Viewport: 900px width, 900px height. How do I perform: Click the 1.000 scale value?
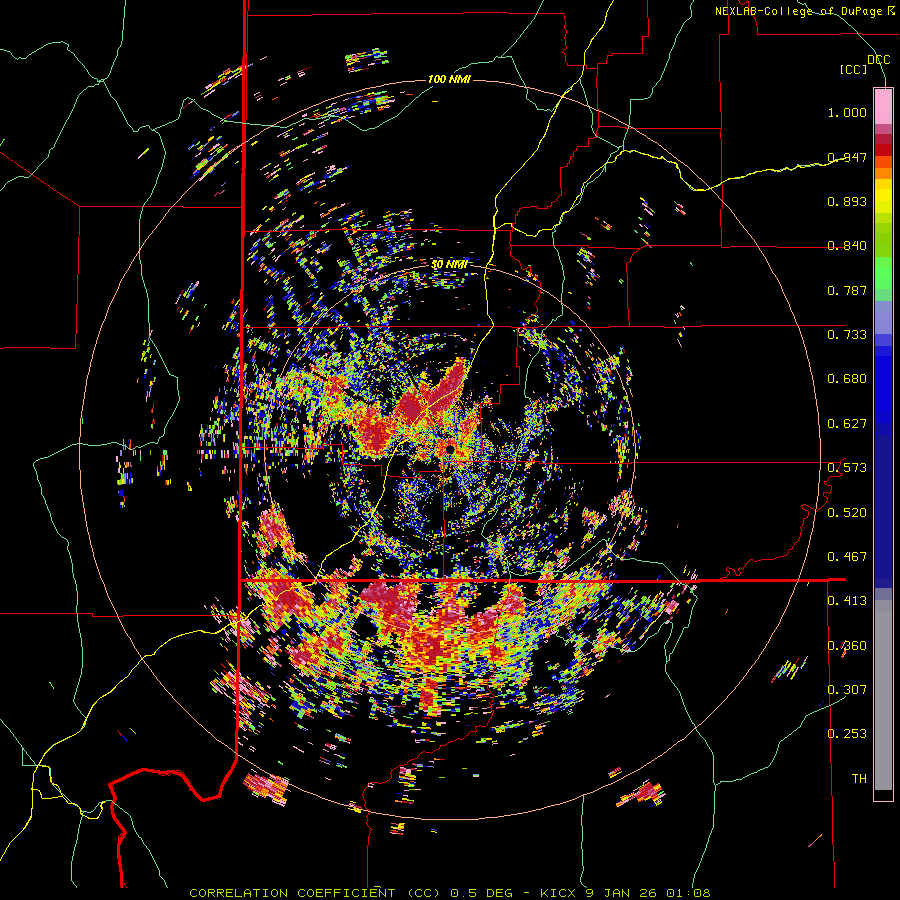coord(847,112)
